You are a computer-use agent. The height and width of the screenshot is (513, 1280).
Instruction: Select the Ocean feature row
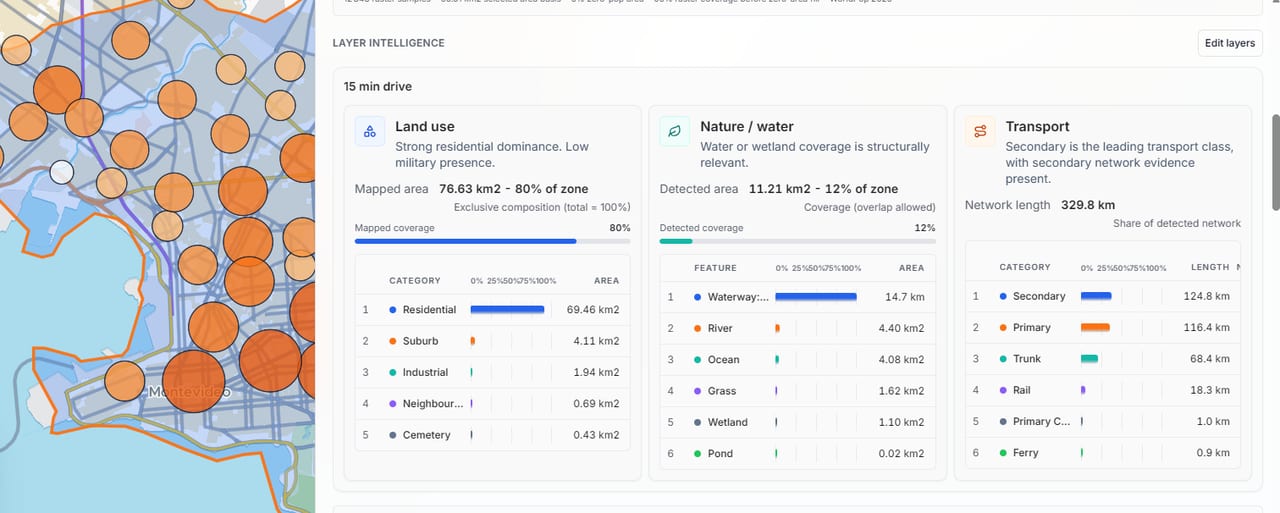click(x=798, y=360)
